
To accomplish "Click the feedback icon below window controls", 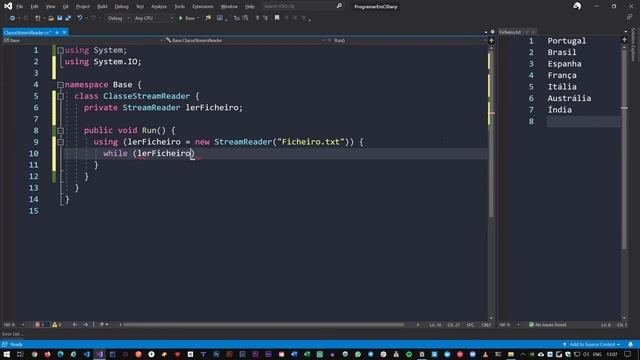I will 629,17.
